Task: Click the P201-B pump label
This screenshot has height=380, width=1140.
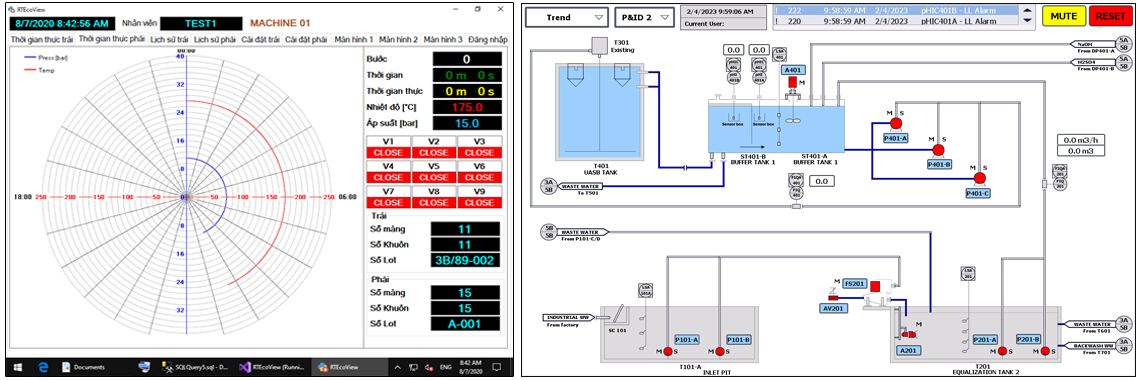Action: click(1028, 339)
